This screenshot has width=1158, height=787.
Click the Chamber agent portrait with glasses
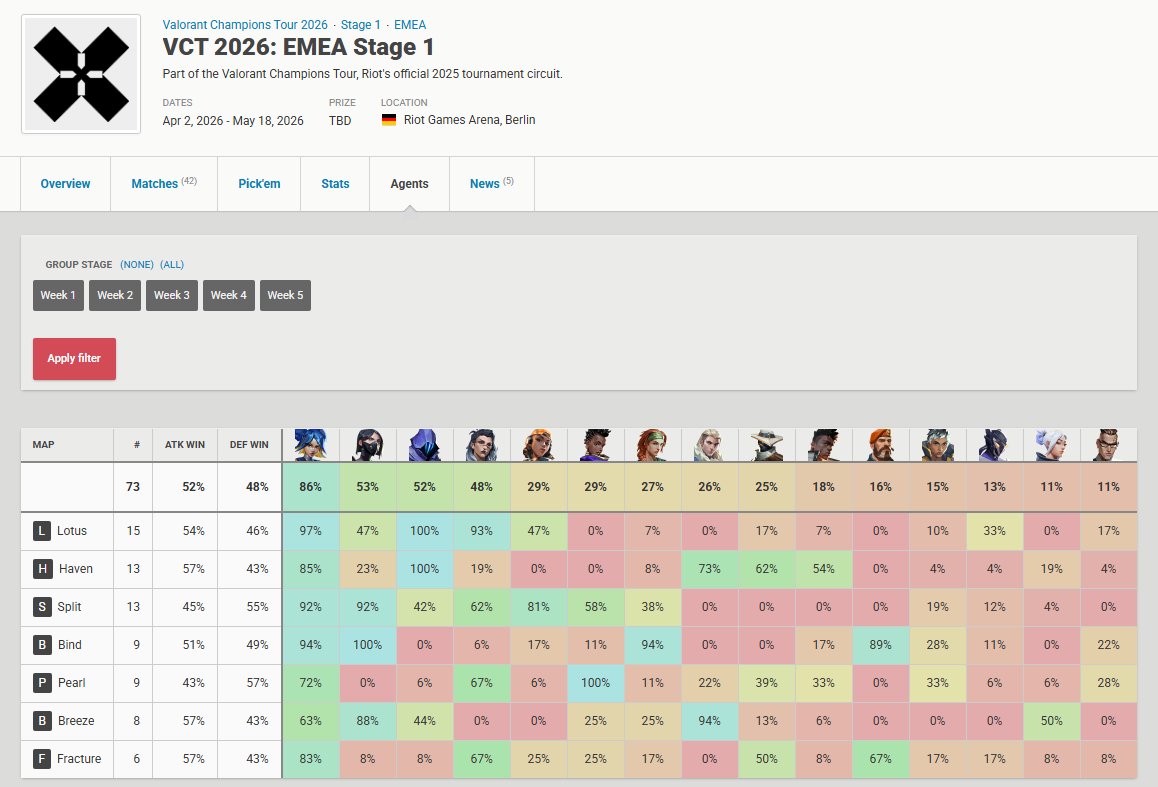[1108, 445]
